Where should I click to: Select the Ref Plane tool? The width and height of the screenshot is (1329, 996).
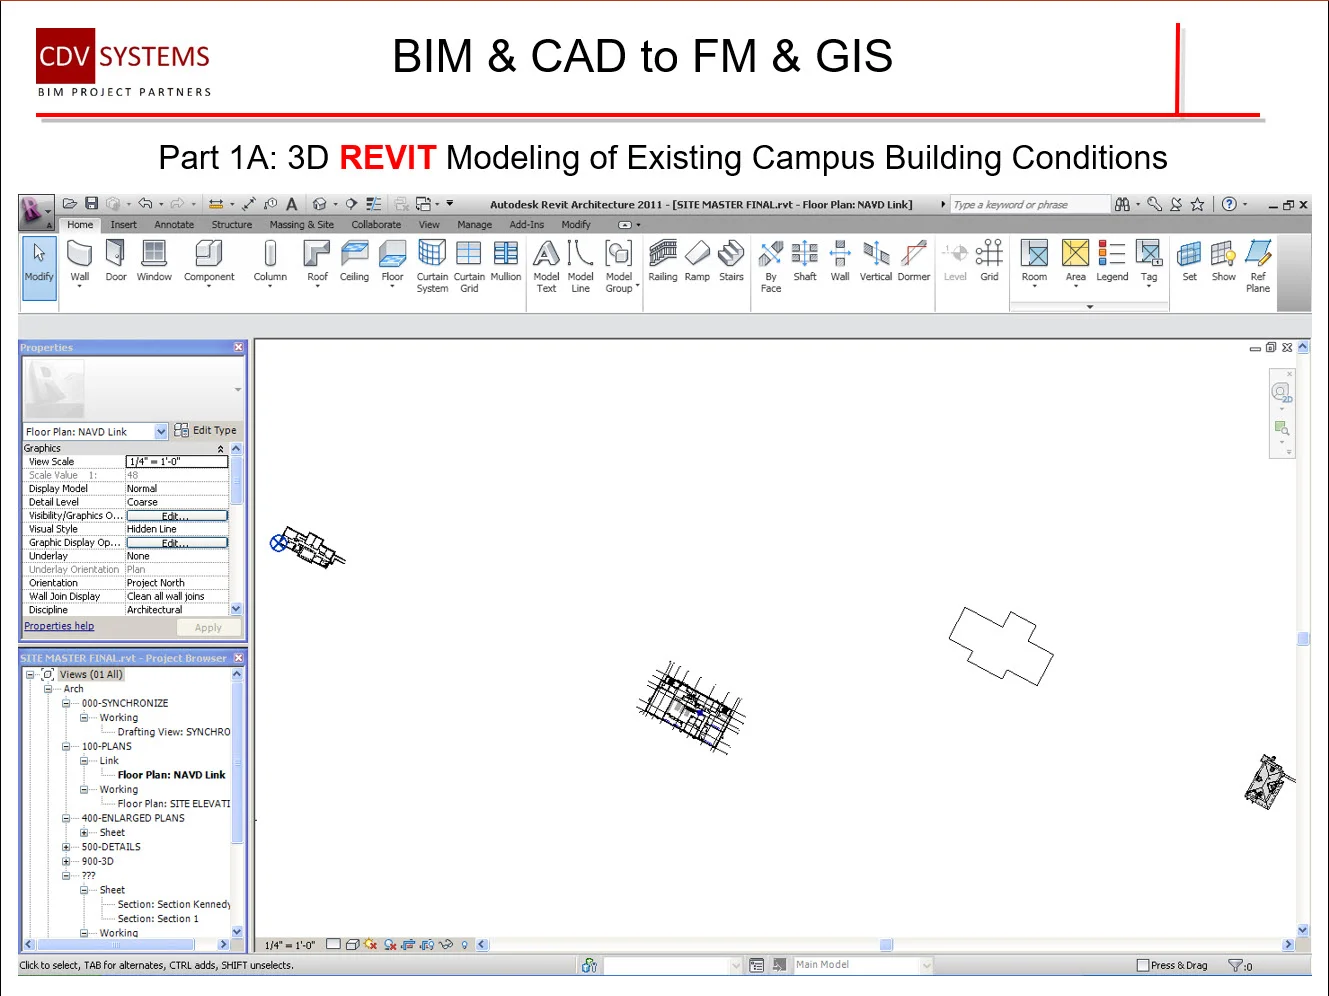click(1258, 266)
